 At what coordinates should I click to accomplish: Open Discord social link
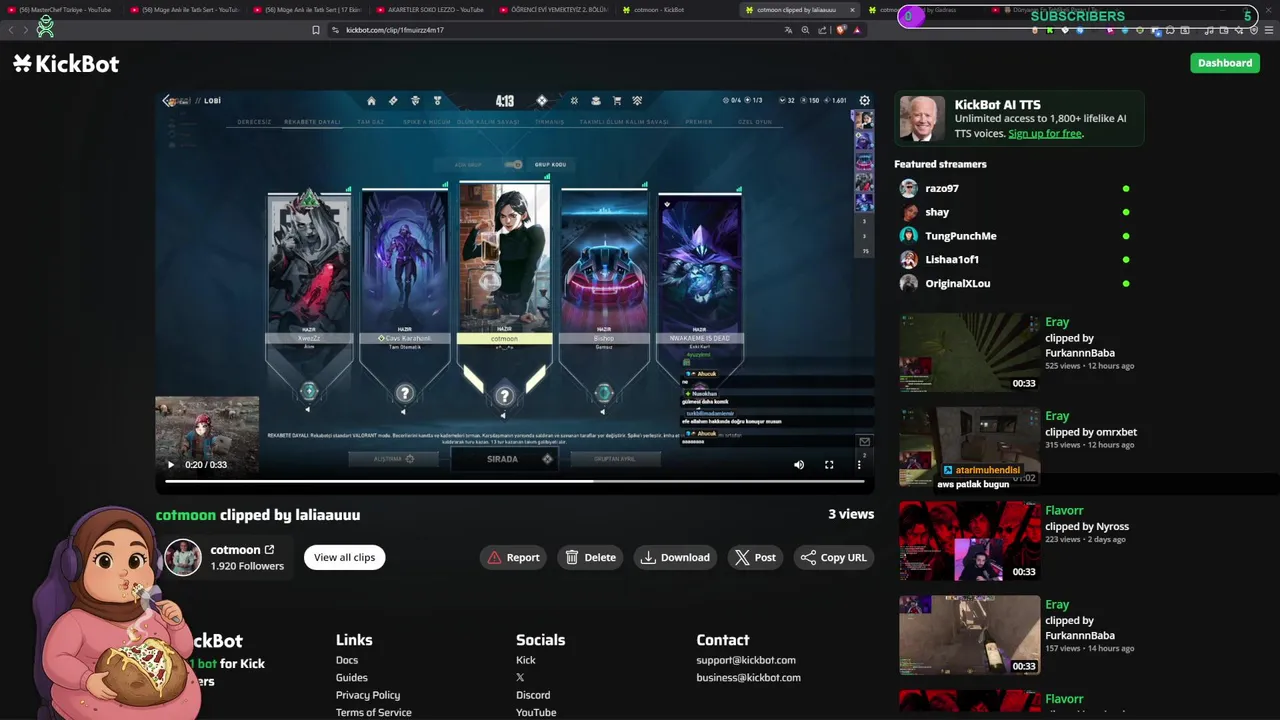click(533, 695)
